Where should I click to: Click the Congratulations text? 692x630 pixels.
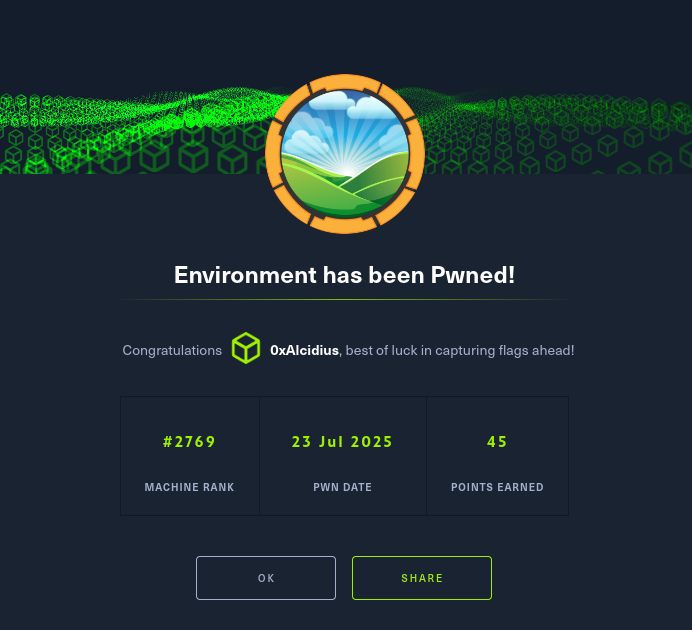(172, 350)
